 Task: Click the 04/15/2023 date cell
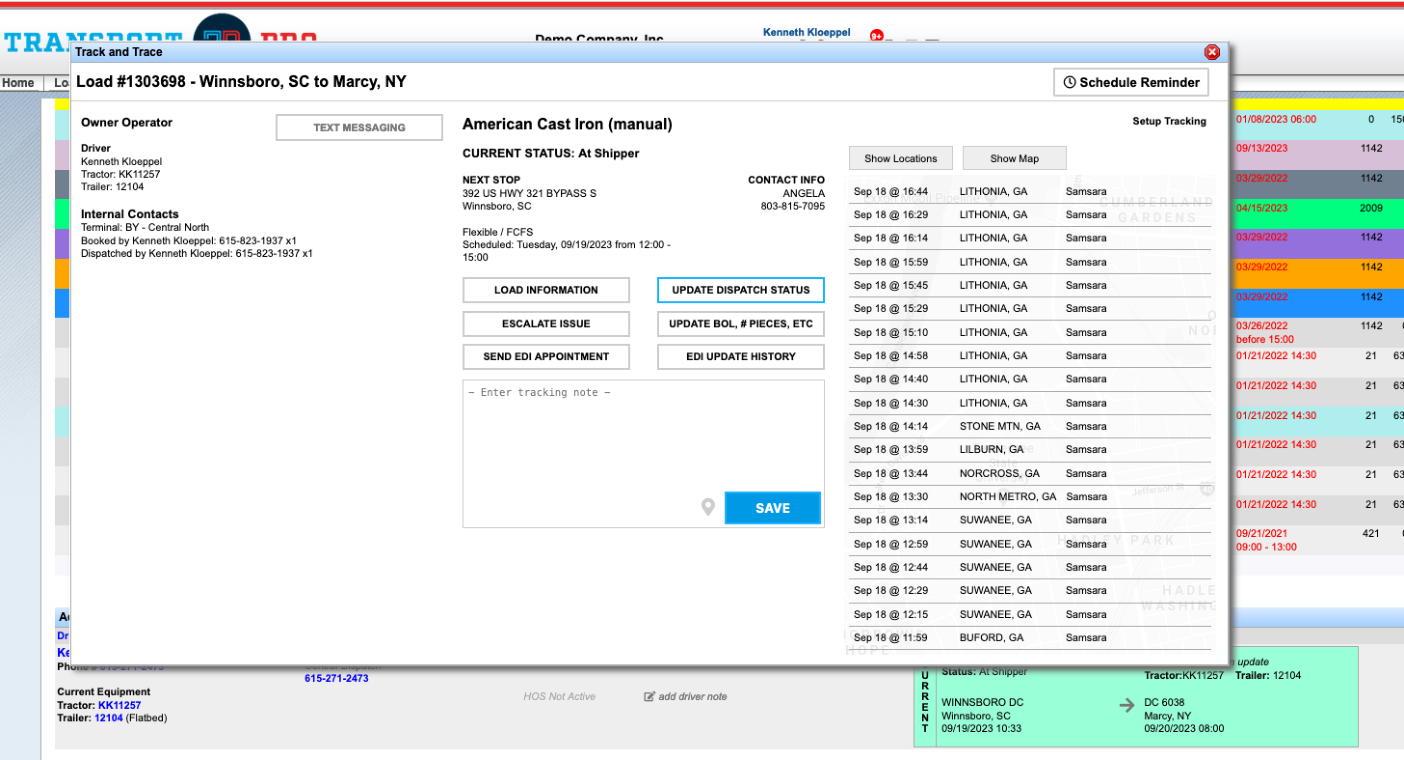[x=1262, y=208]
